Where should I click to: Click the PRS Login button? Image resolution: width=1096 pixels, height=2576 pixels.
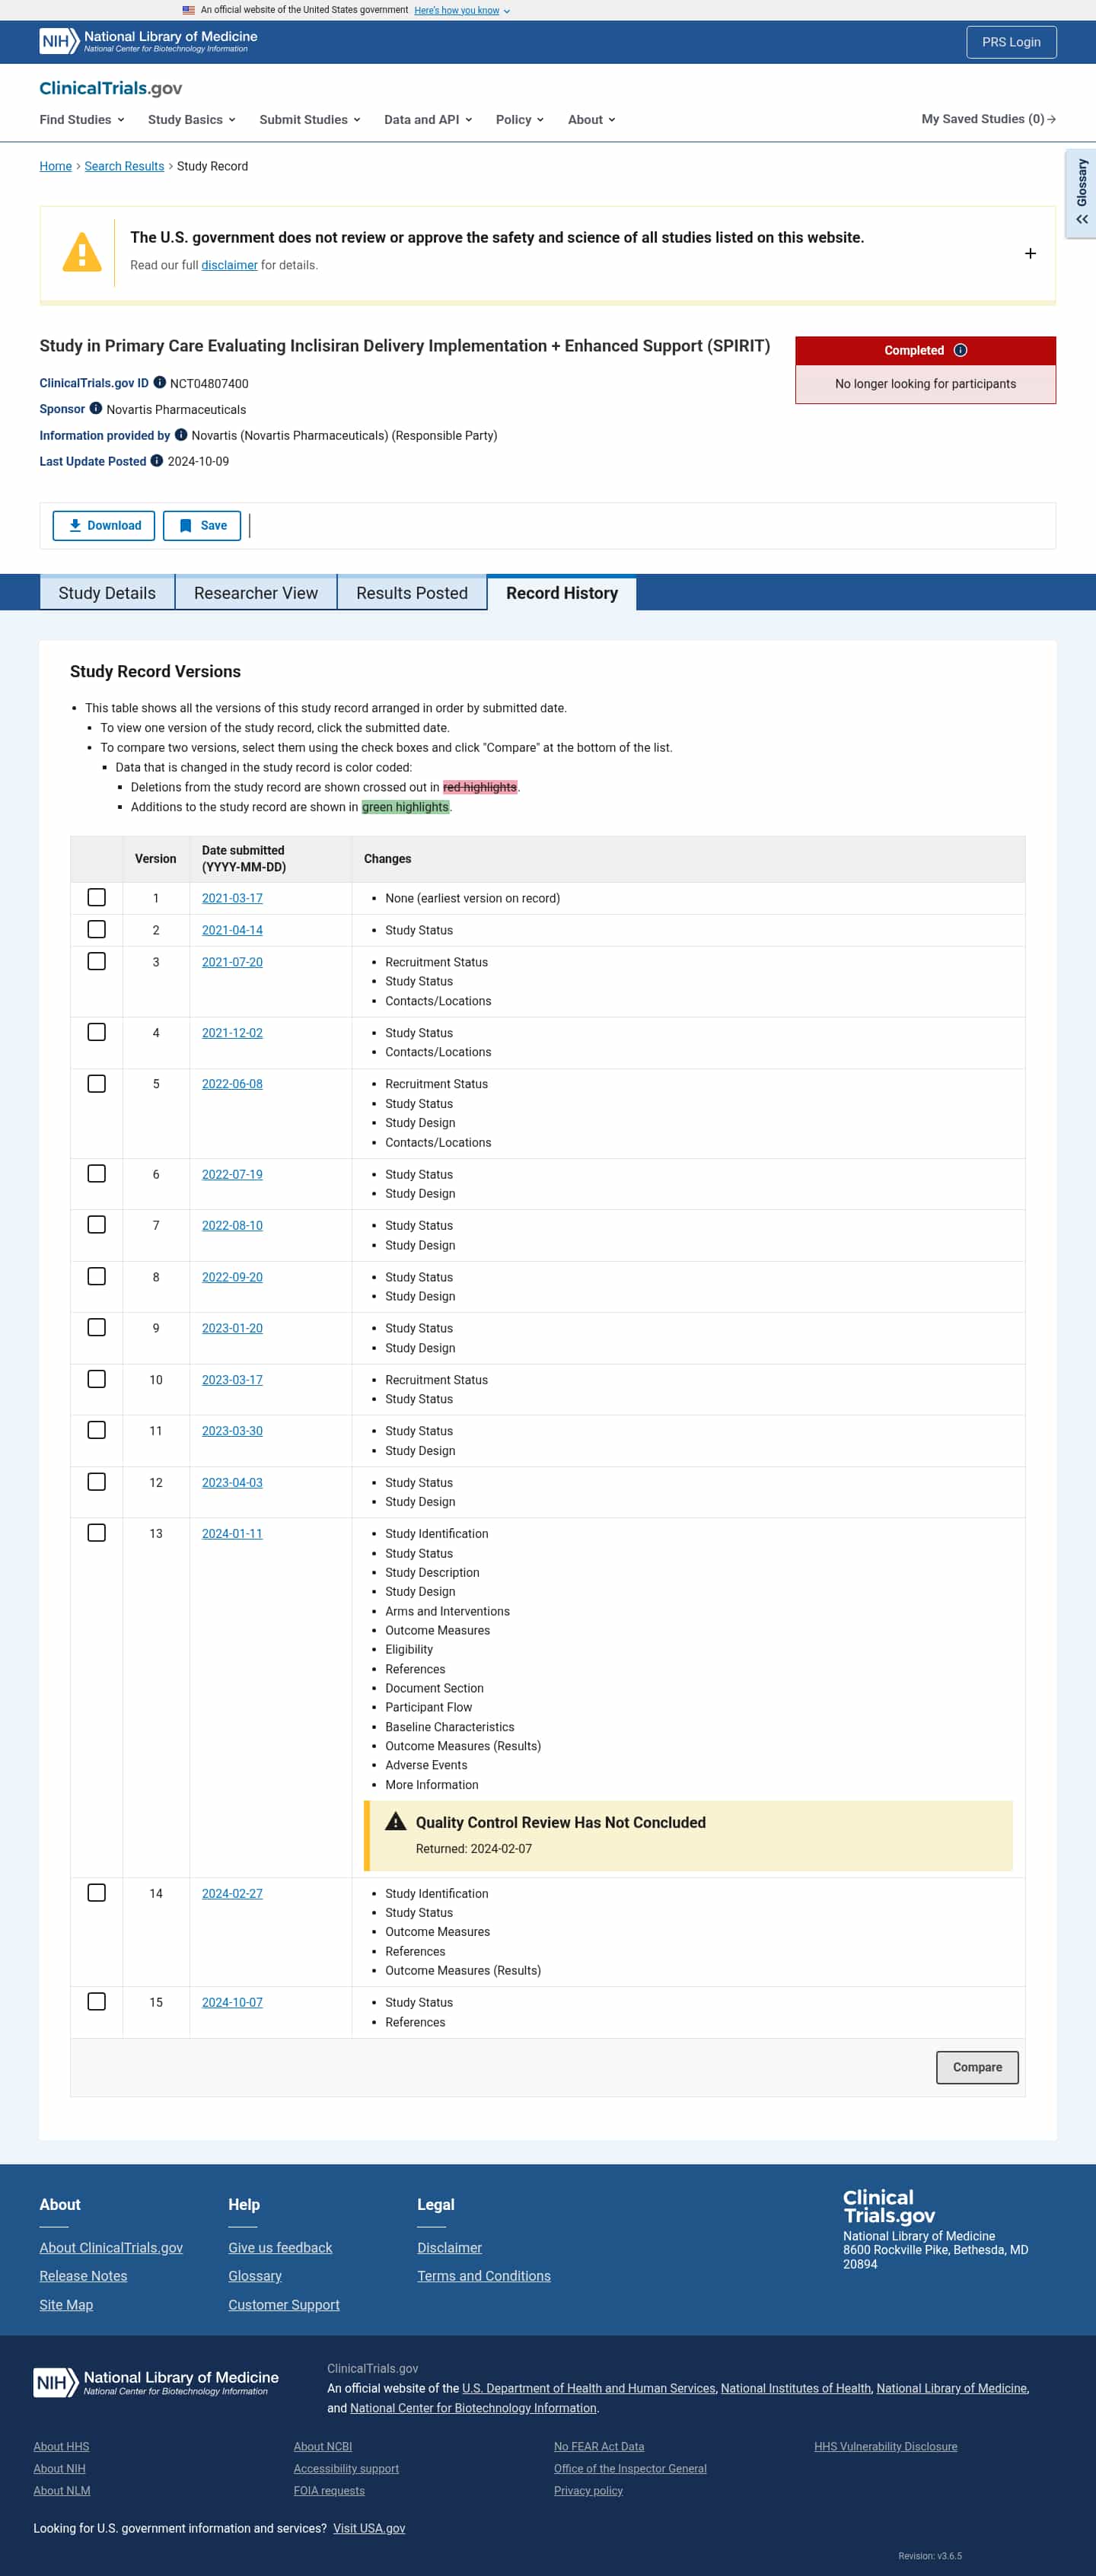coord(1011,41)
